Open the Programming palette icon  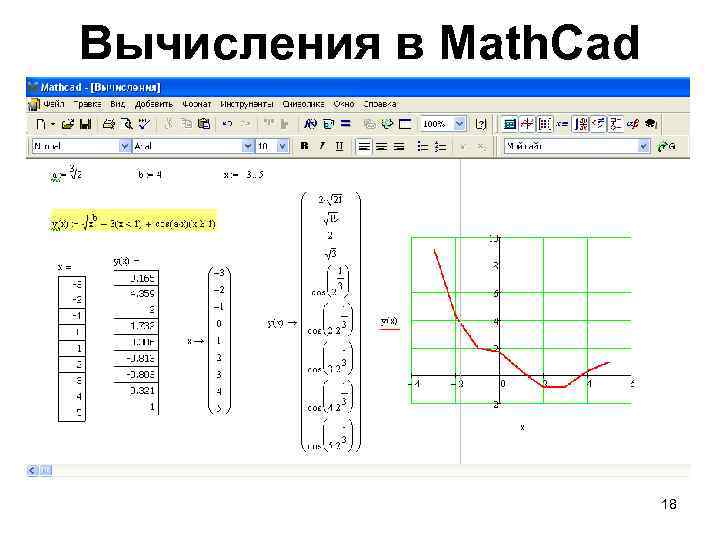615,124
